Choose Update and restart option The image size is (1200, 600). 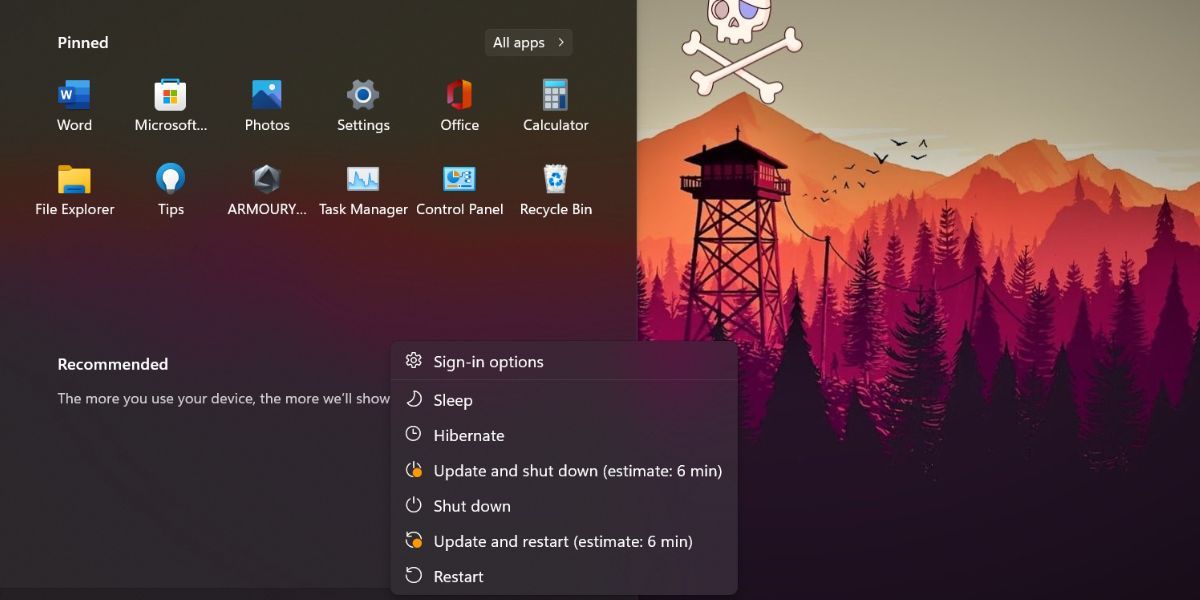(x=564, y=541)
